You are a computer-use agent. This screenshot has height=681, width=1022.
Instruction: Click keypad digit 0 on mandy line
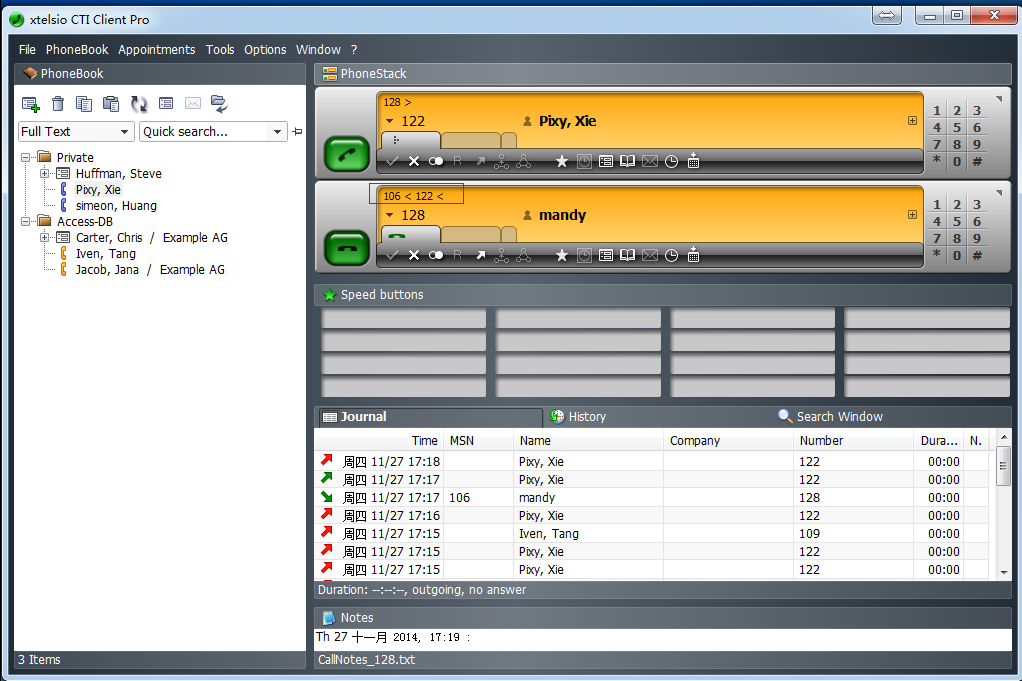click(957, 255)
